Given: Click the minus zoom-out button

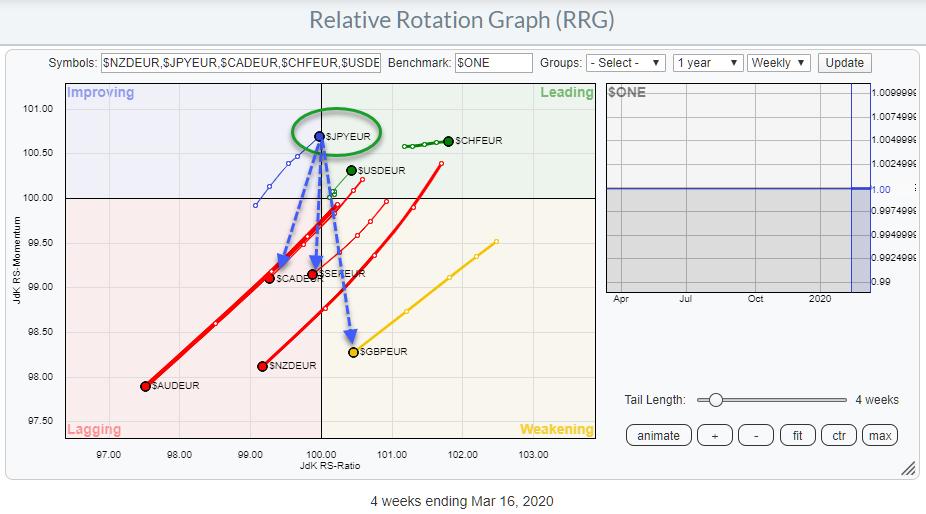Looking at the screenshot, I should 756,435.
